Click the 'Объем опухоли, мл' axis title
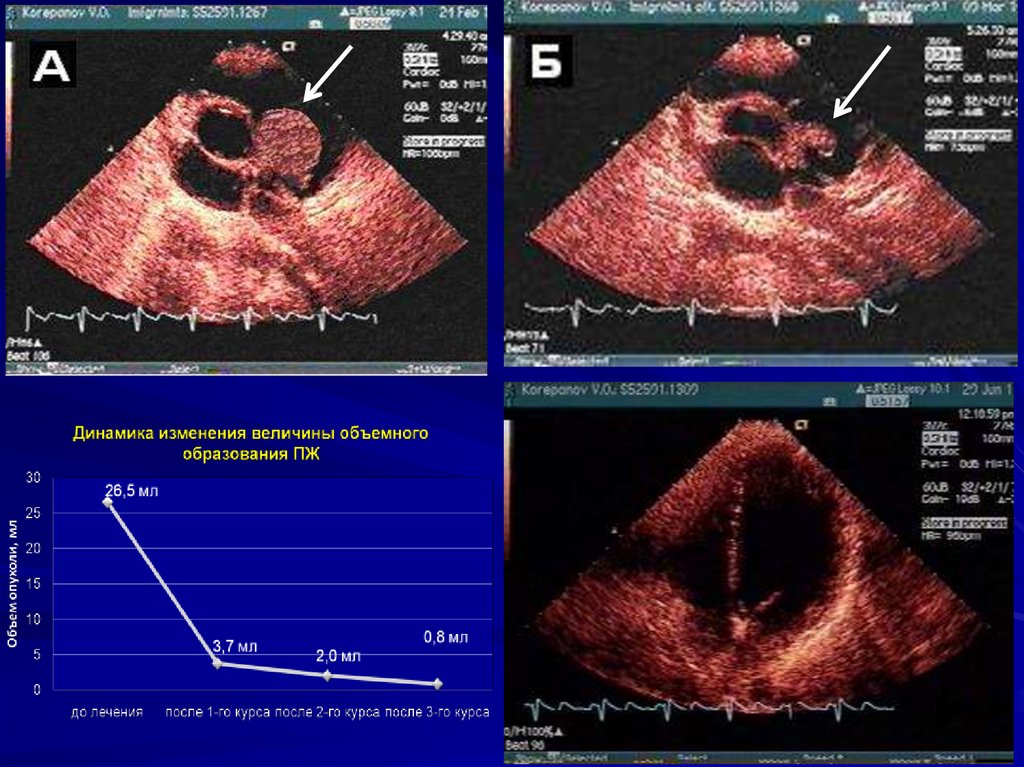Screen dimensions: 1024x767 (x=12, y=584)
